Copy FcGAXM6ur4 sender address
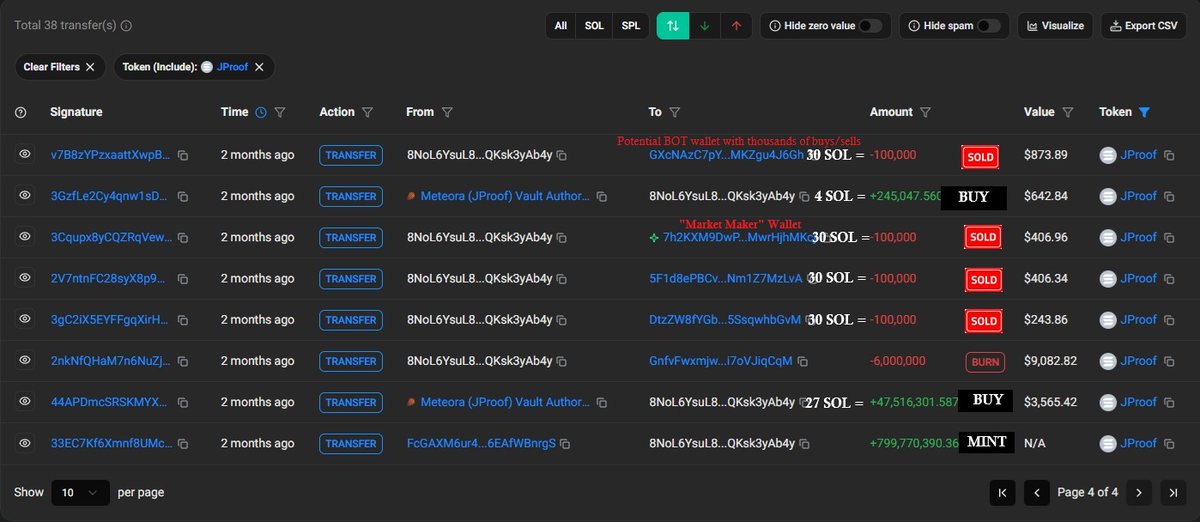The width and height of the screenshot is (1200, 522). (x=565, y=443)
